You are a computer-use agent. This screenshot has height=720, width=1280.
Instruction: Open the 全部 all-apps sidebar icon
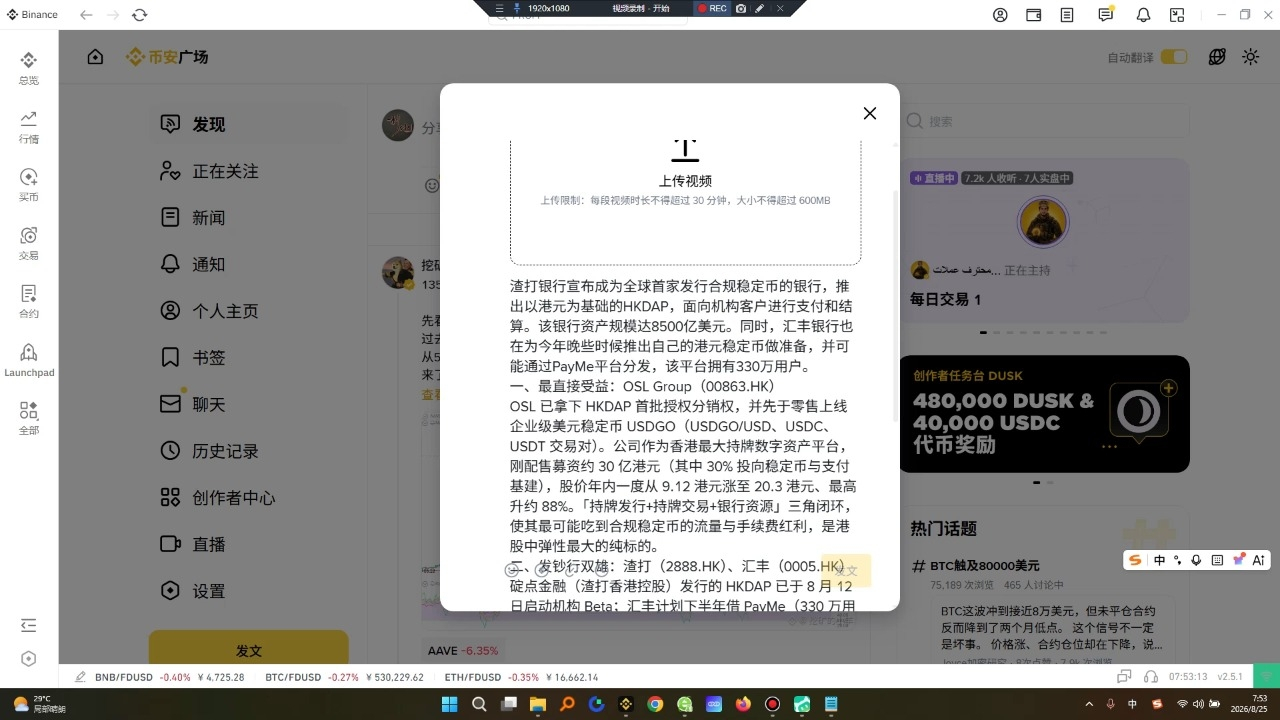click(28, 418)
